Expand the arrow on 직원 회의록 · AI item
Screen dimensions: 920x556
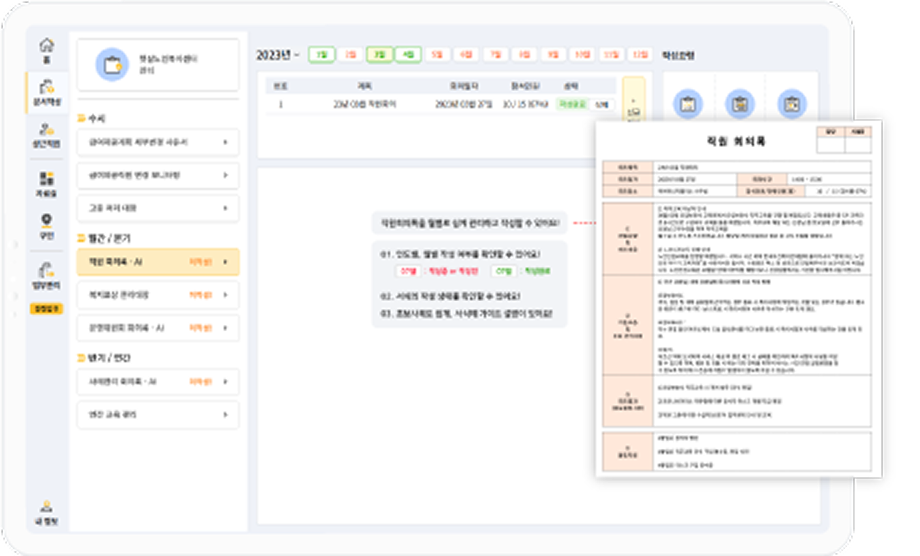coord(225,263)
